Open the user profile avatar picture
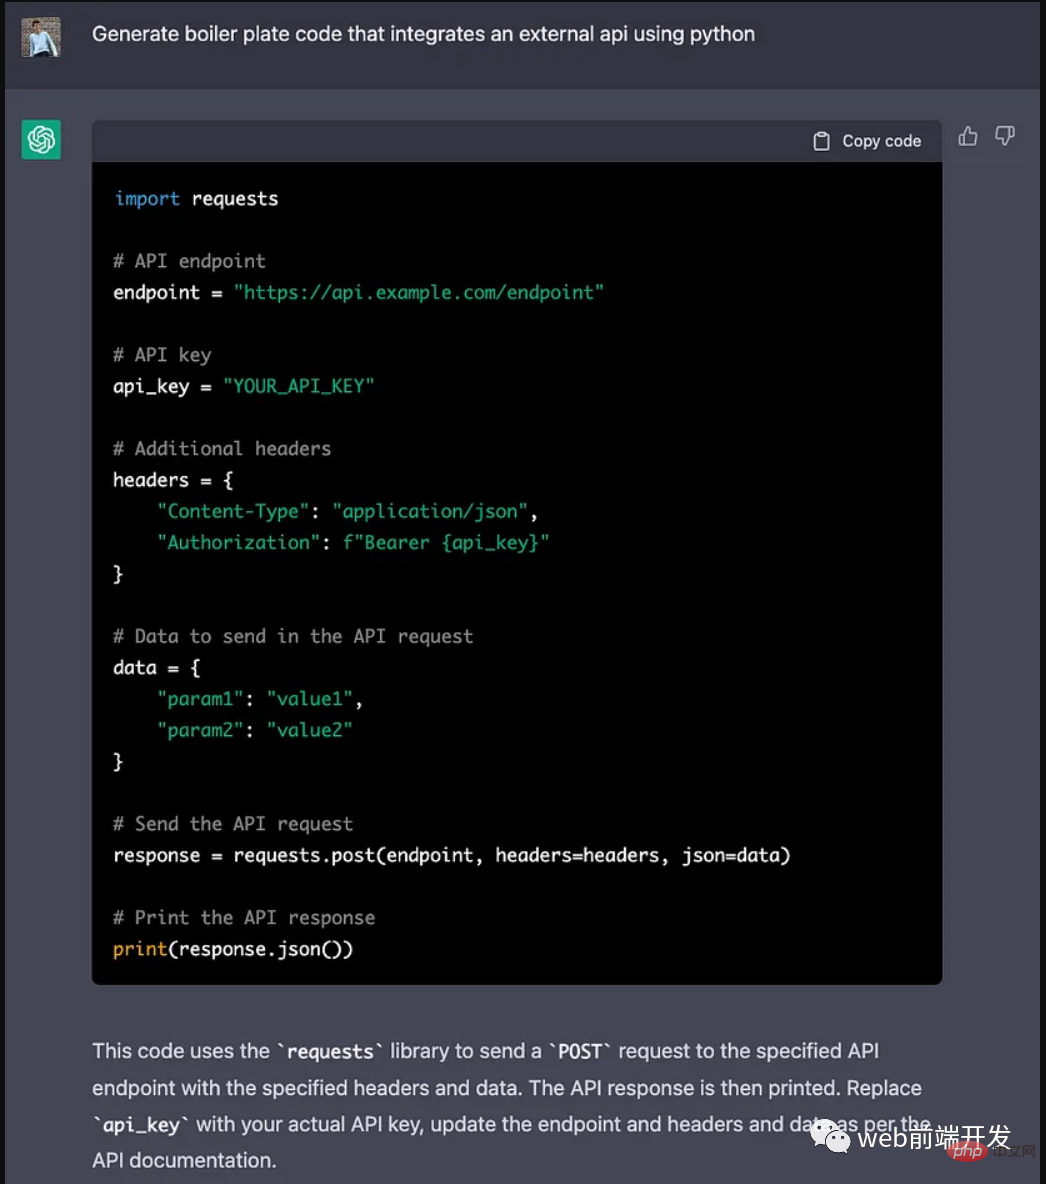This screenshot has width=1046, height=1184. point(41,37)
